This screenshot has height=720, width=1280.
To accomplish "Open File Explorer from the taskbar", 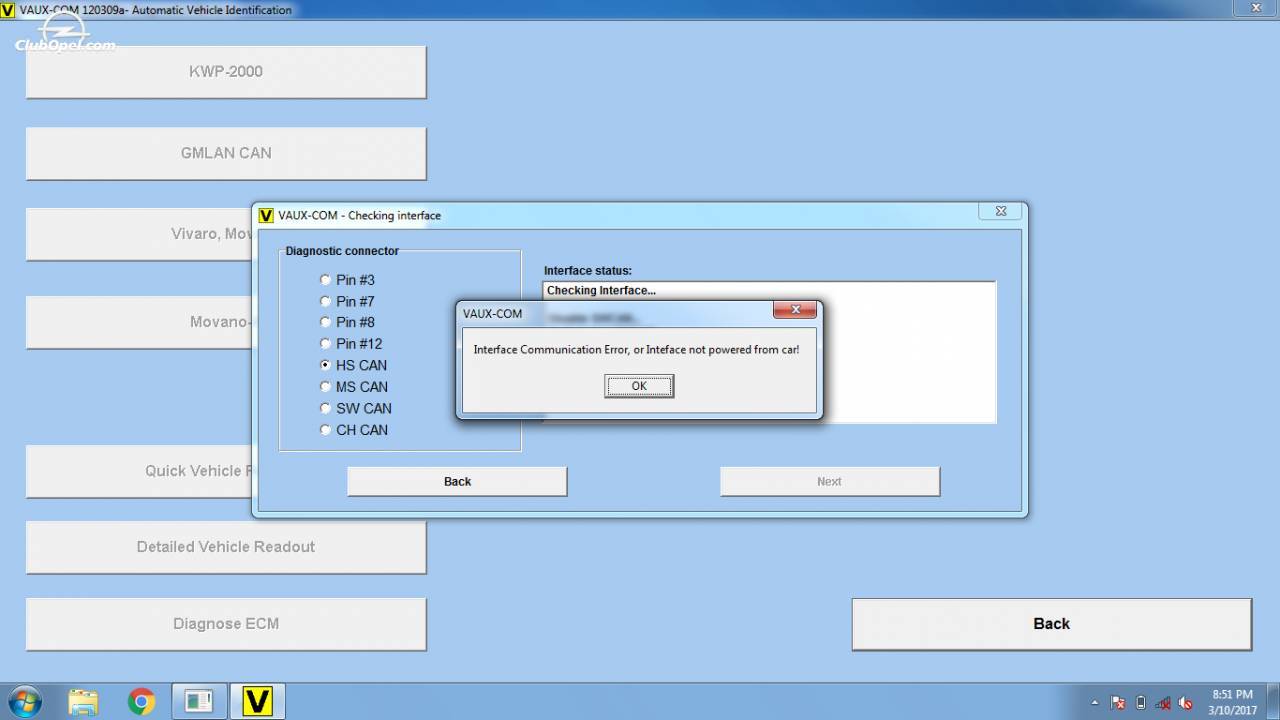I will (x=84, y=701).
